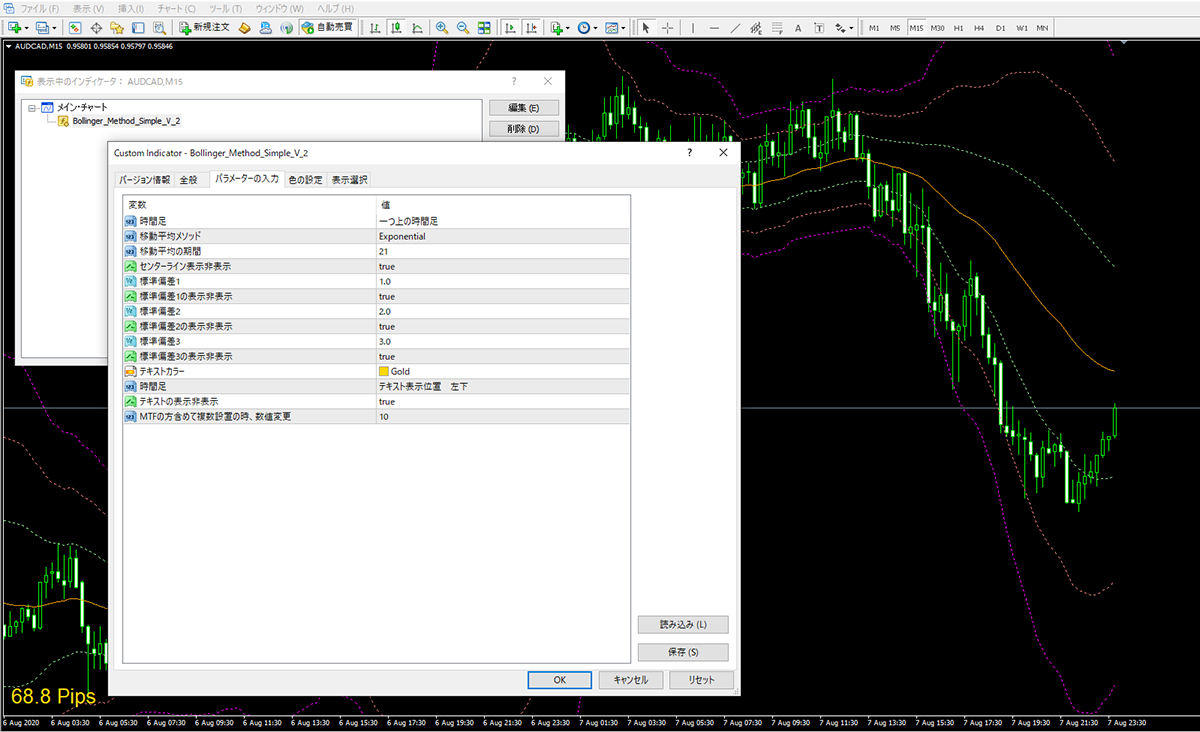1200x732 pixels.
Task: Expand the new chart dropdown arrow
Action: point(26,27)
